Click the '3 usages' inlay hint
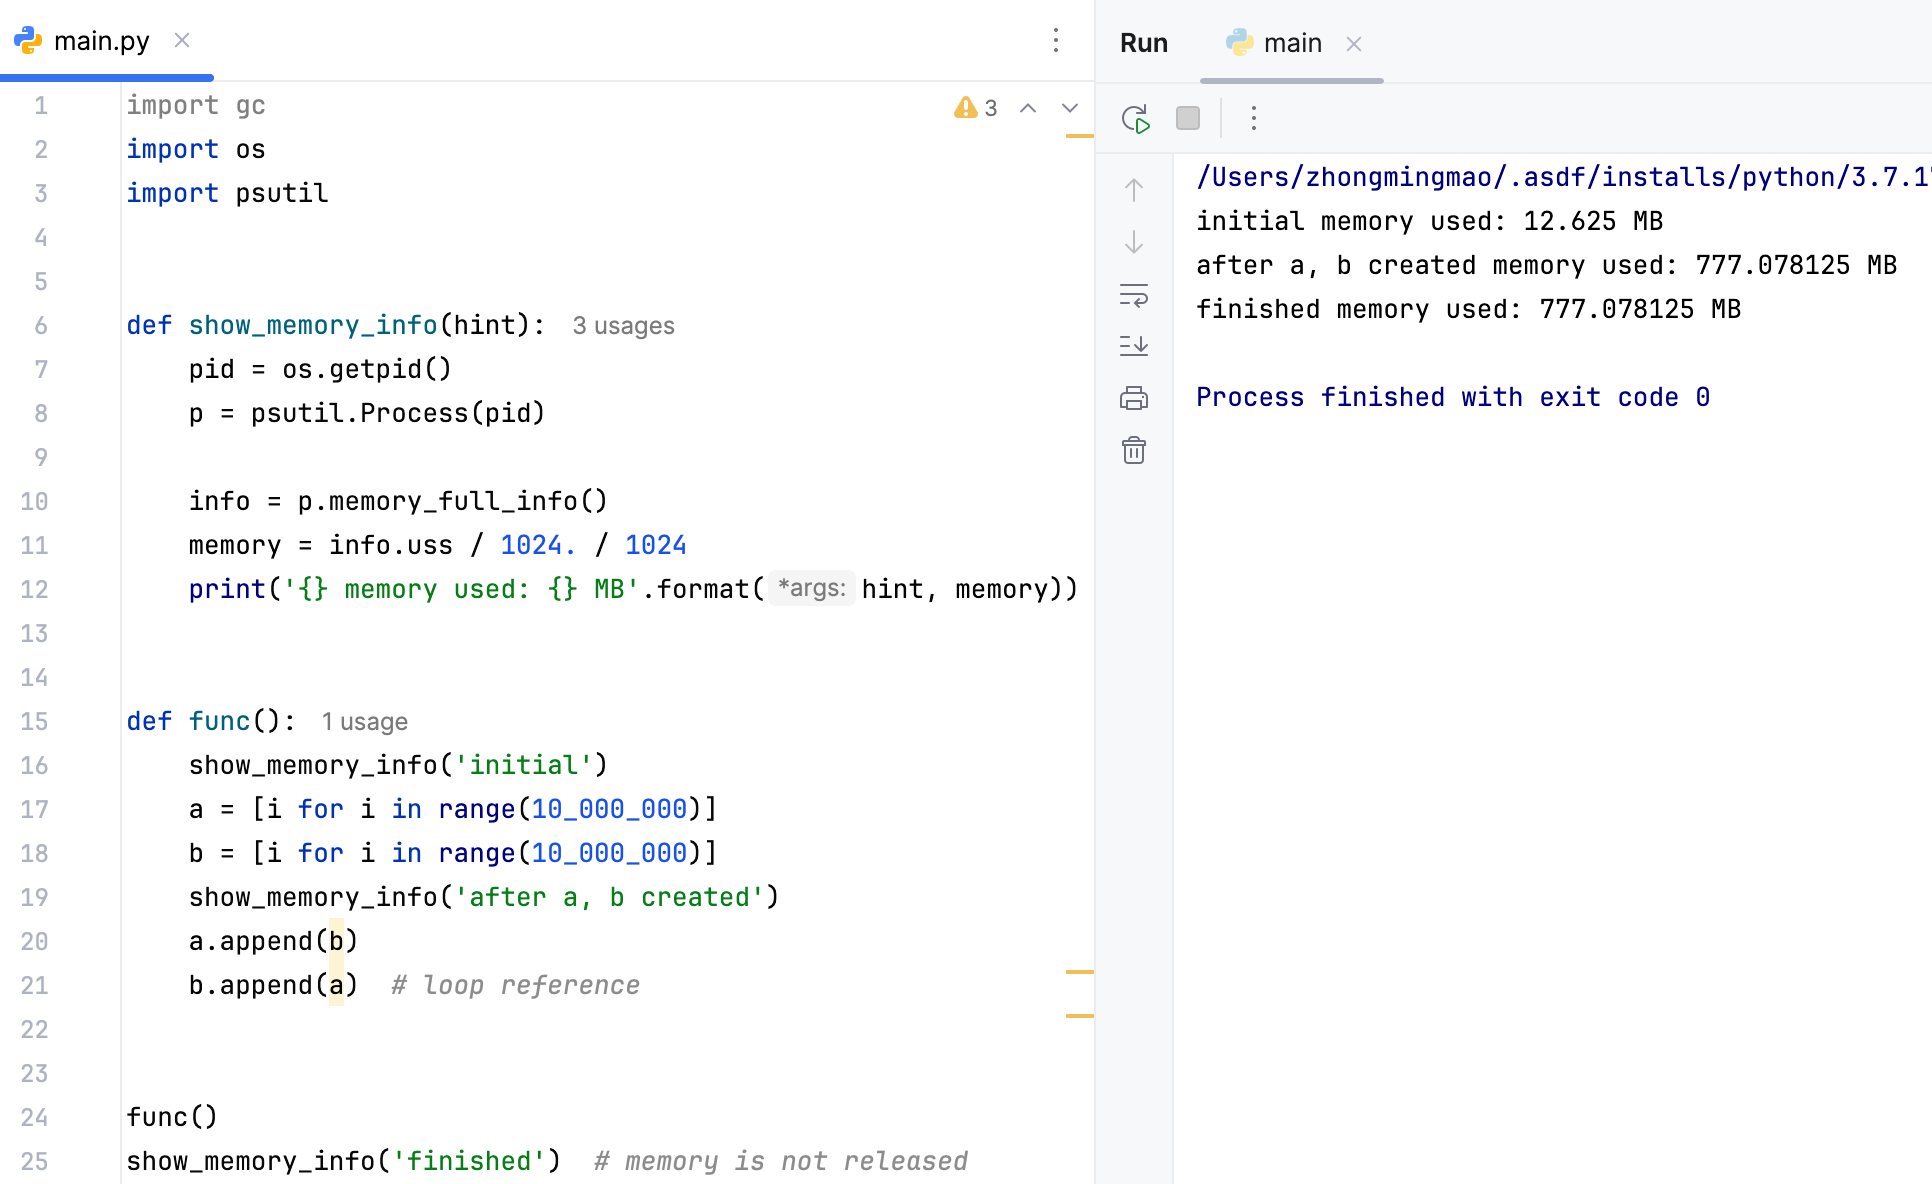This screenshot has height=1184, width=1932. [x=623, y=326]
